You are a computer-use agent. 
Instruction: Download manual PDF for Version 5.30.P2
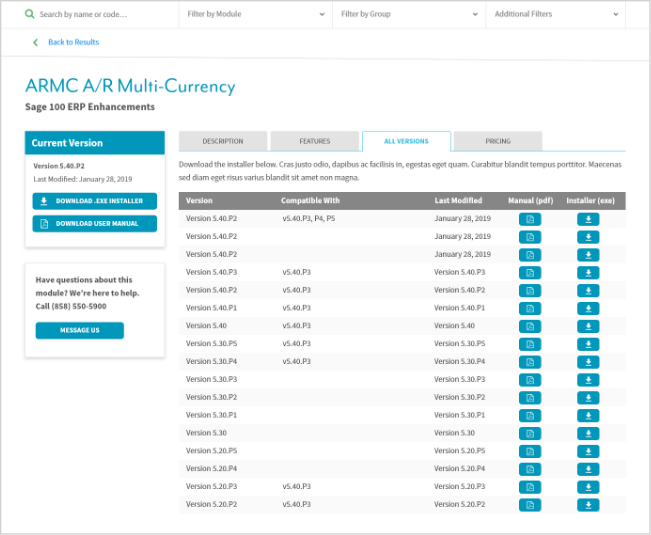(530, 397)
